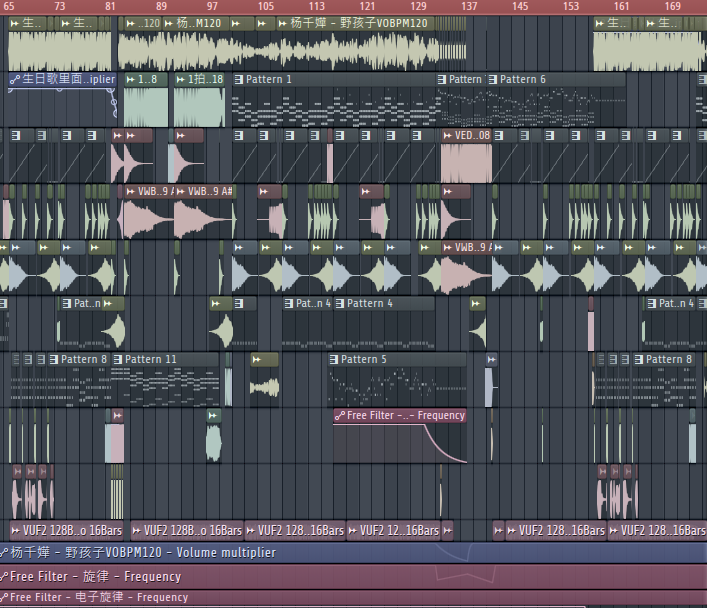Open the VED..08 audio clip icon
Viewport: 707px width, 608px height.
click(446, 136)
